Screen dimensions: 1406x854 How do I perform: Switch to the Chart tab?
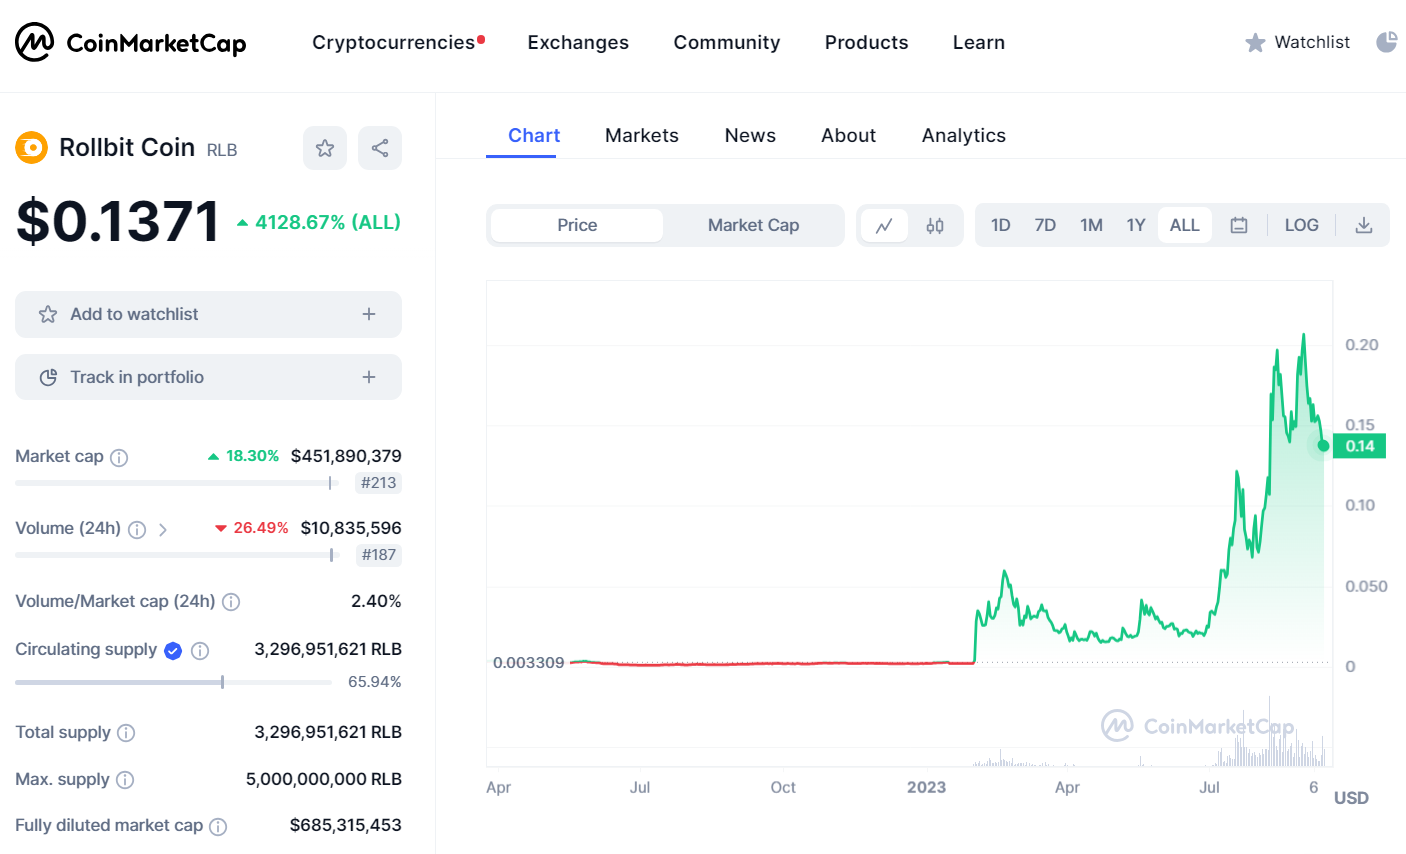534,135
